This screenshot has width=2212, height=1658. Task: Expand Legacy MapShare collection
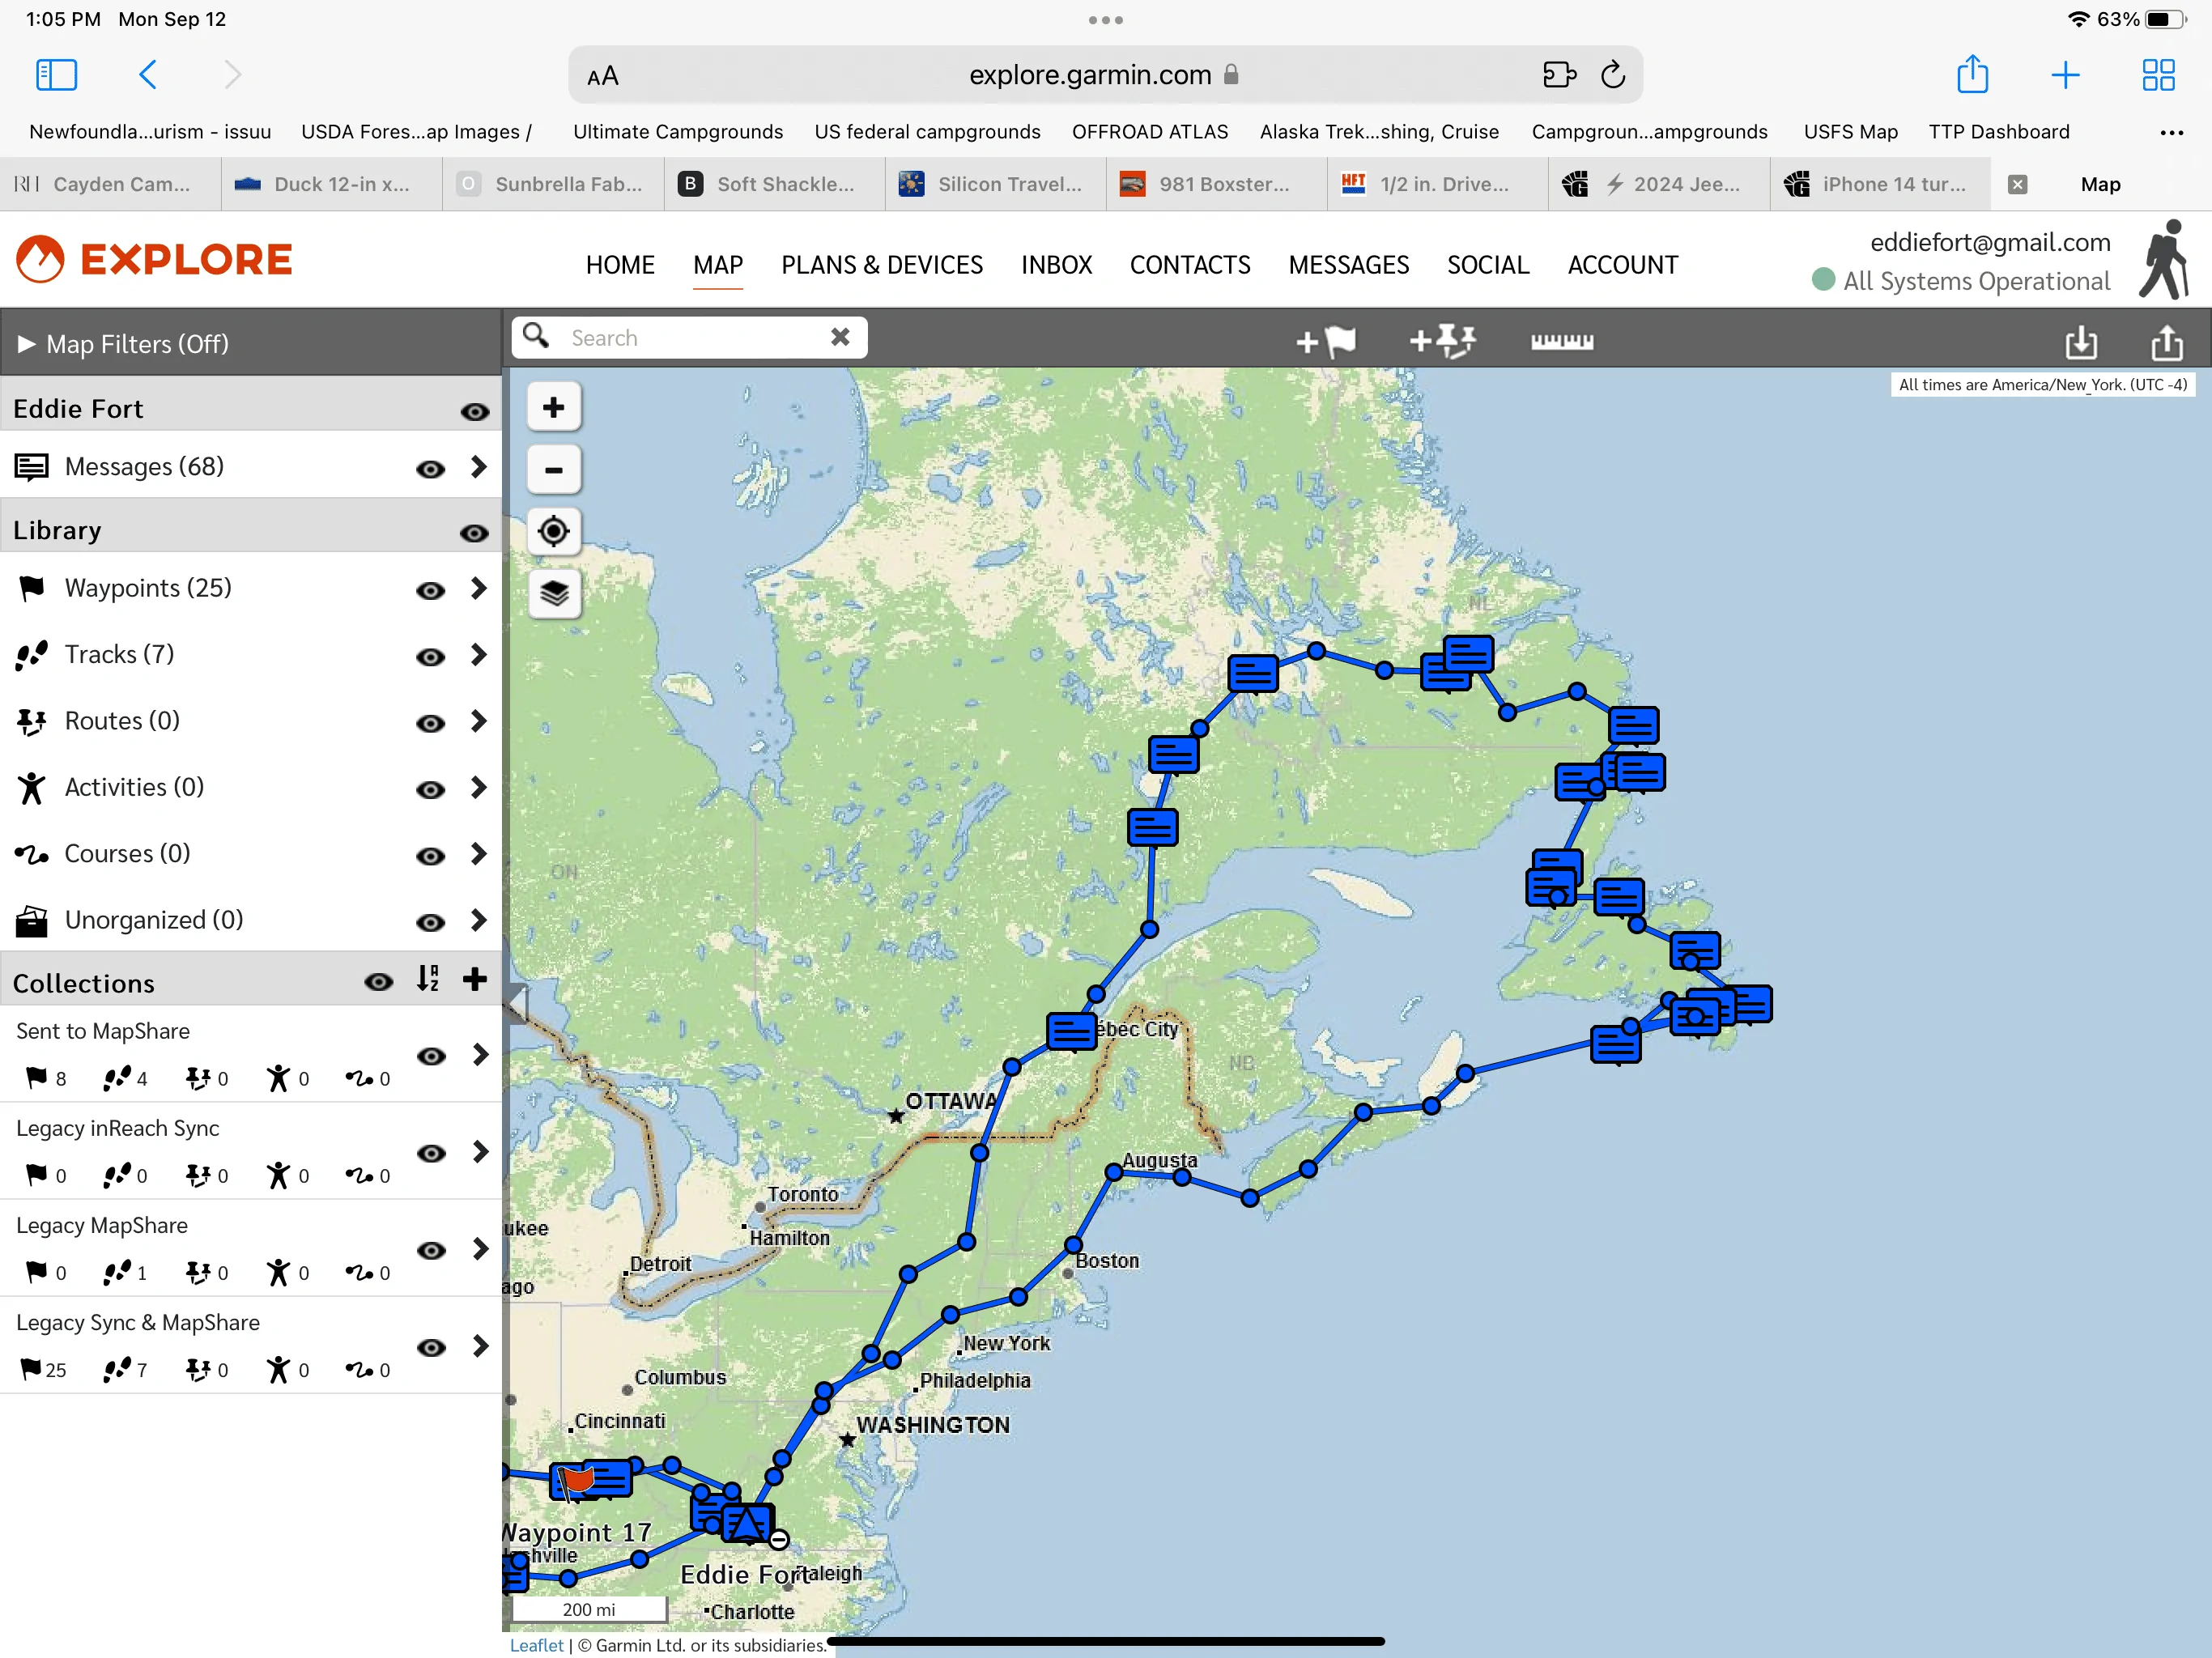480,1249
